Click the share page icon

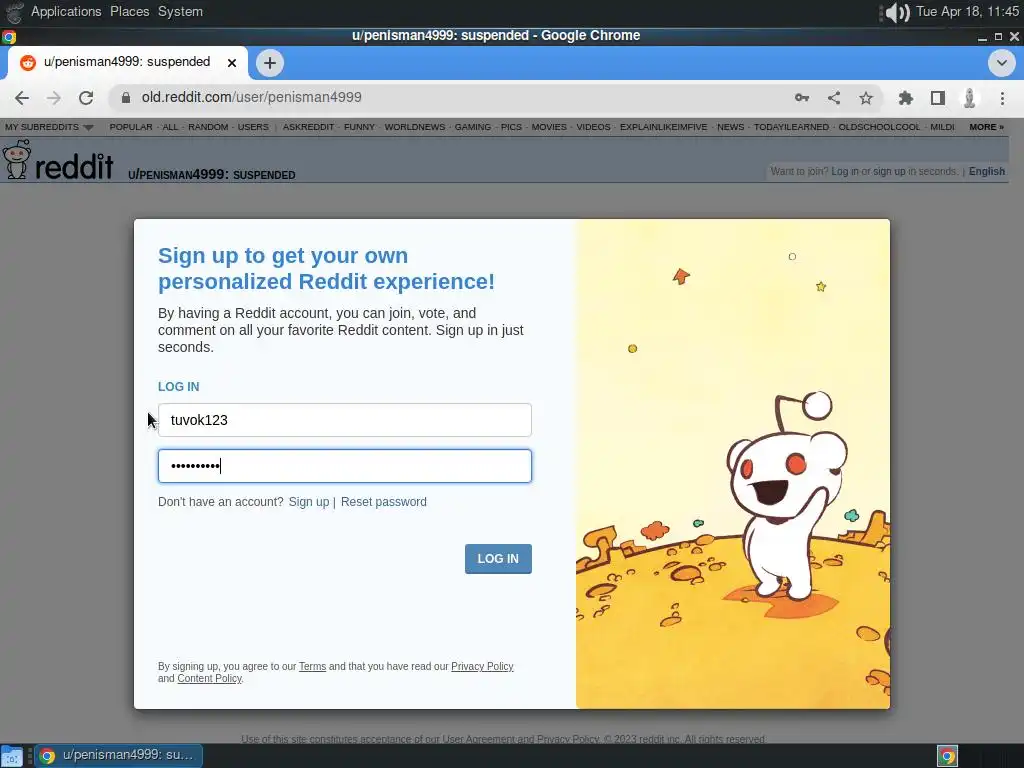(834, 98)
